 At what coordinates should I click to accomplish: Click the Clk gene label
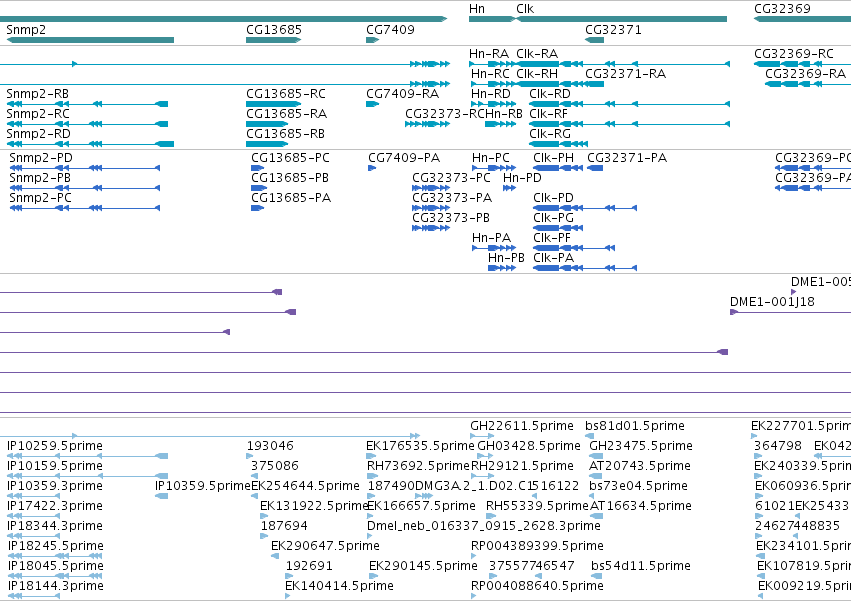pyautogui.click(x=525, y=9)
